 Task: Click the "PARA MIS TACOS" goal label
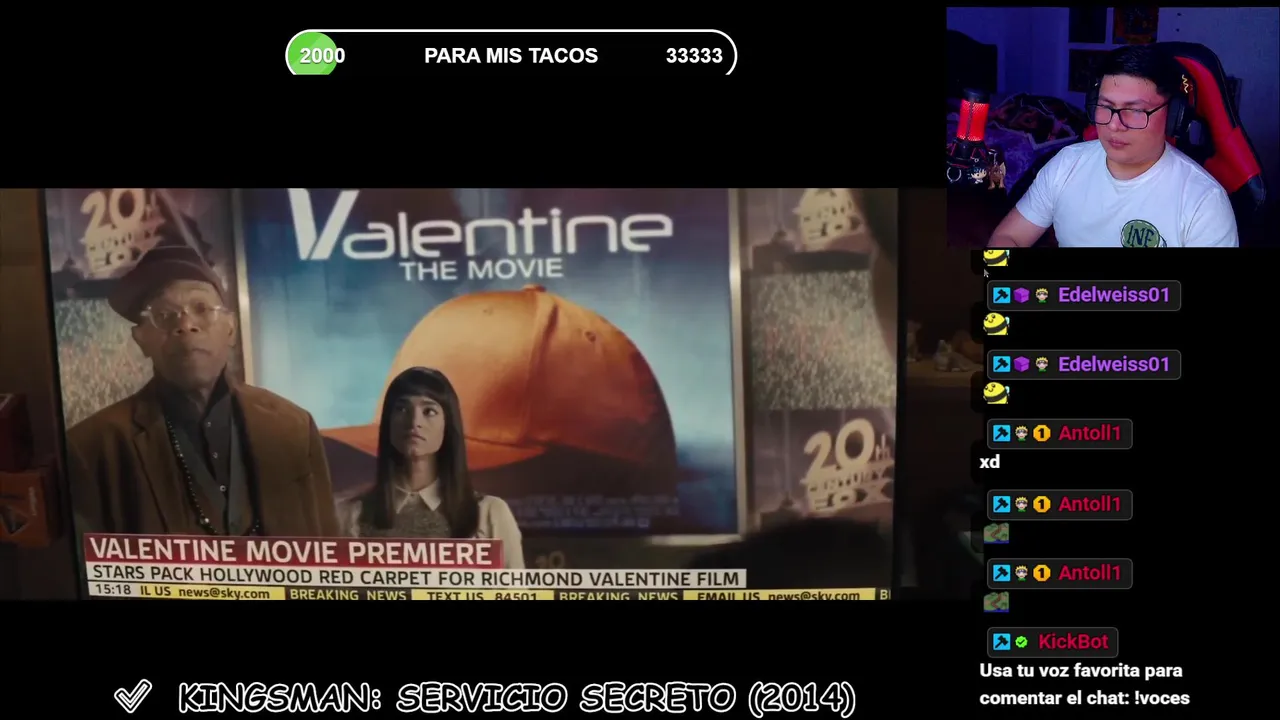pyautogui.click(x=511, y=56)
